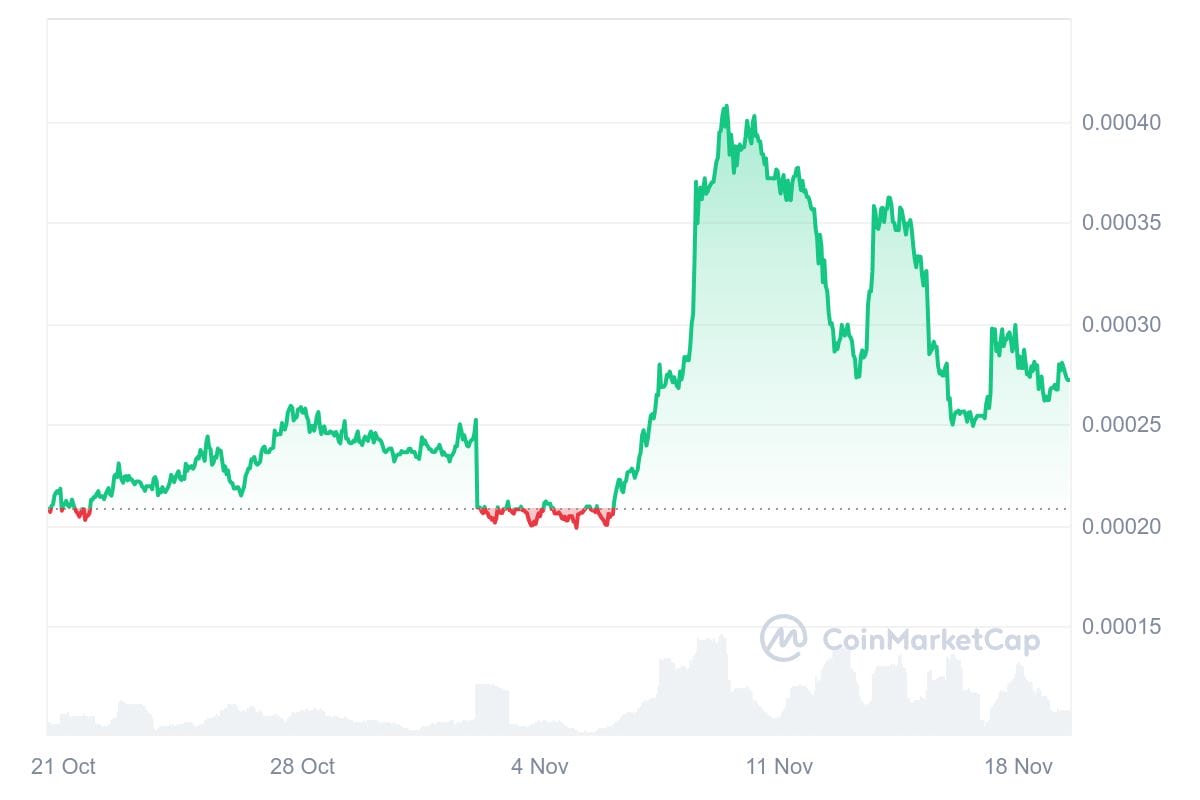The width and height of the screenshot is (1200, 800).
Task: Click the start point of the price line
Action: 48,509
